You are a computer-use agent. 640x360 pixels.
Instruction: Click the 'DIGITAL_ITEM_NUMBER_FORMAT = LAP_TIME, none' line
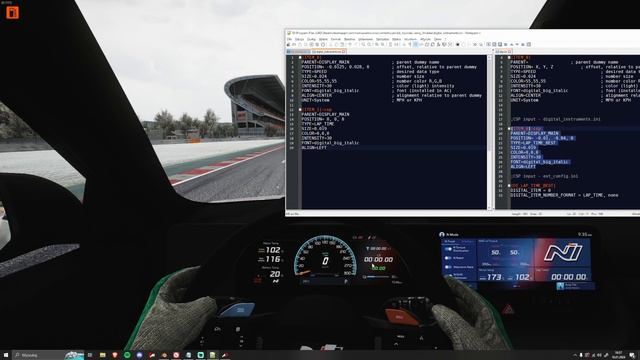click(x=564, y=196)
